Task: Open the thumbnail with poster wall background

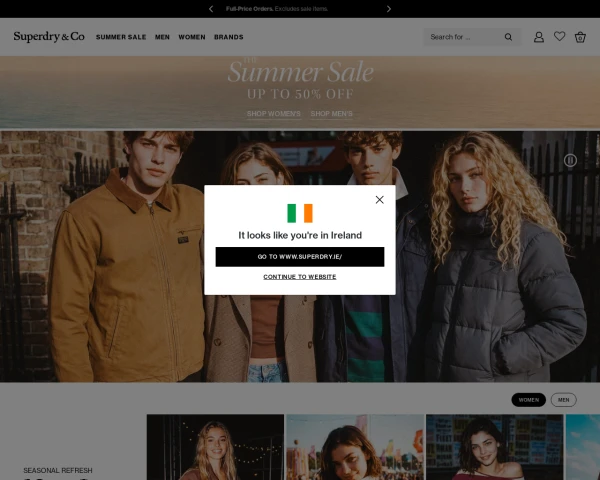Action: [494, 447]
